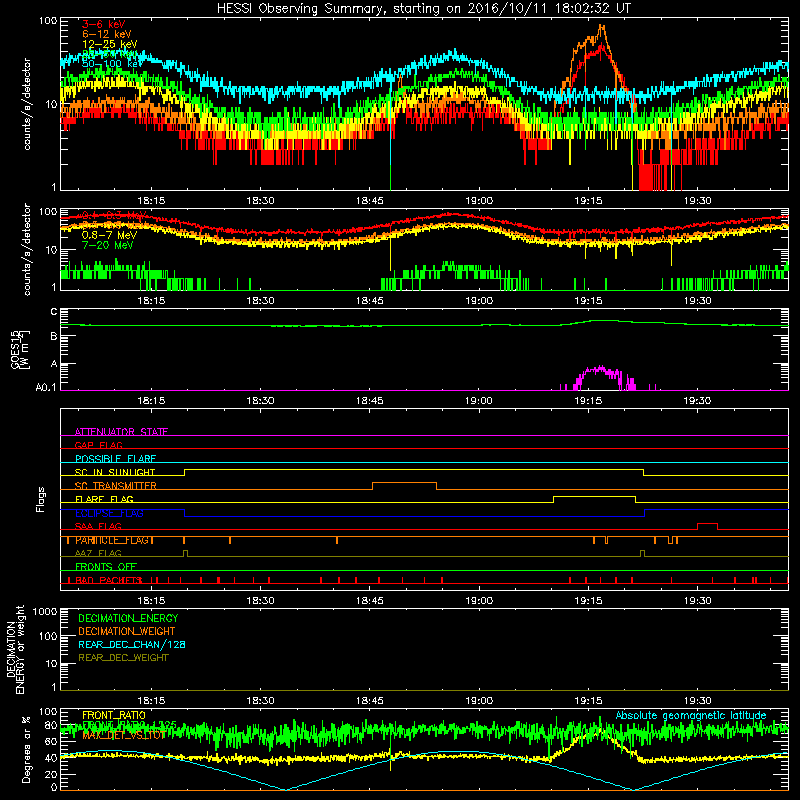800x800 pixels.
Task: Select the SC_IN_SUNLIGHT label
Action: tap(115, 472)
